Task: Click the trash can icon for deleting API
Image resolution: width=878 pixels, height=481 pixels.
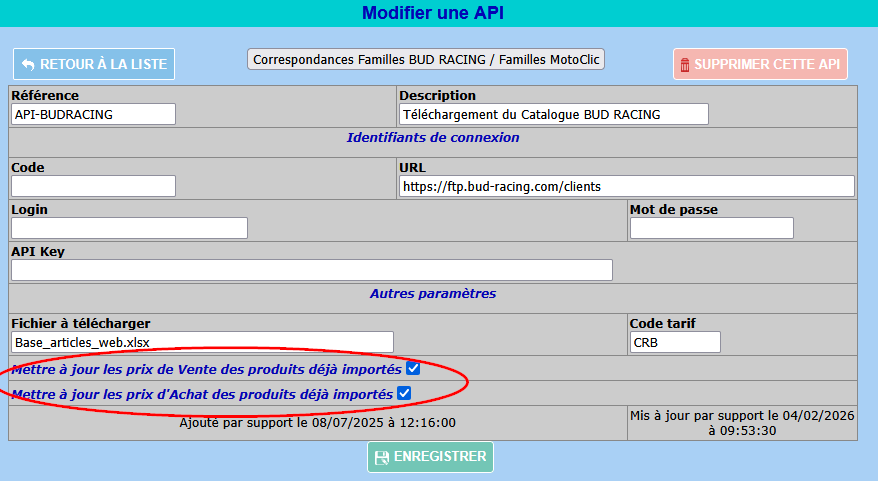Action: (684, 65)
